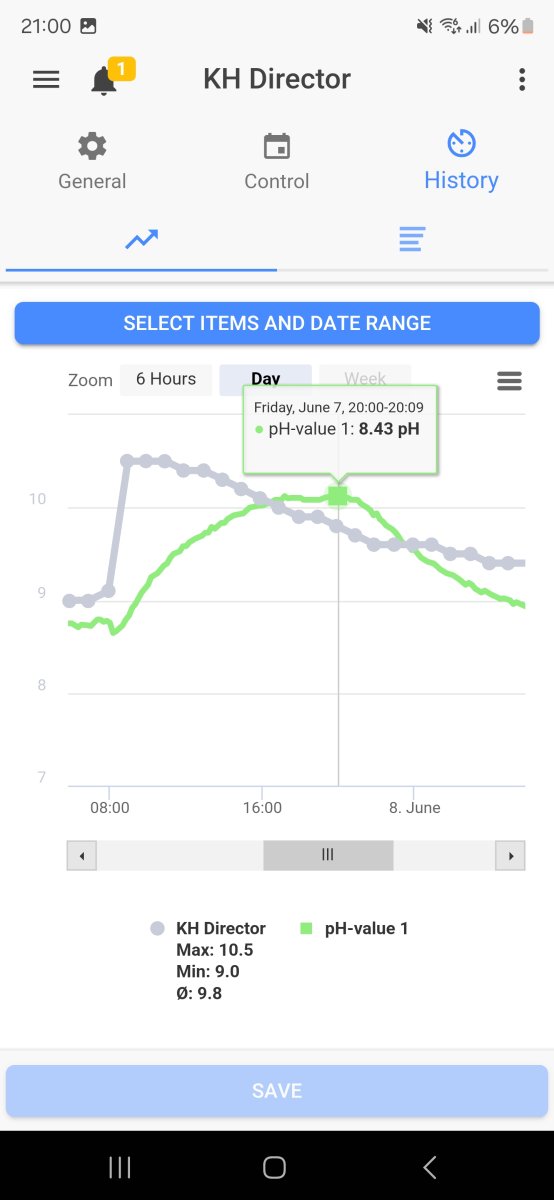Select the History tab
The height and width of the screenshot is (1200, 554).
click(x=461, y=162)
